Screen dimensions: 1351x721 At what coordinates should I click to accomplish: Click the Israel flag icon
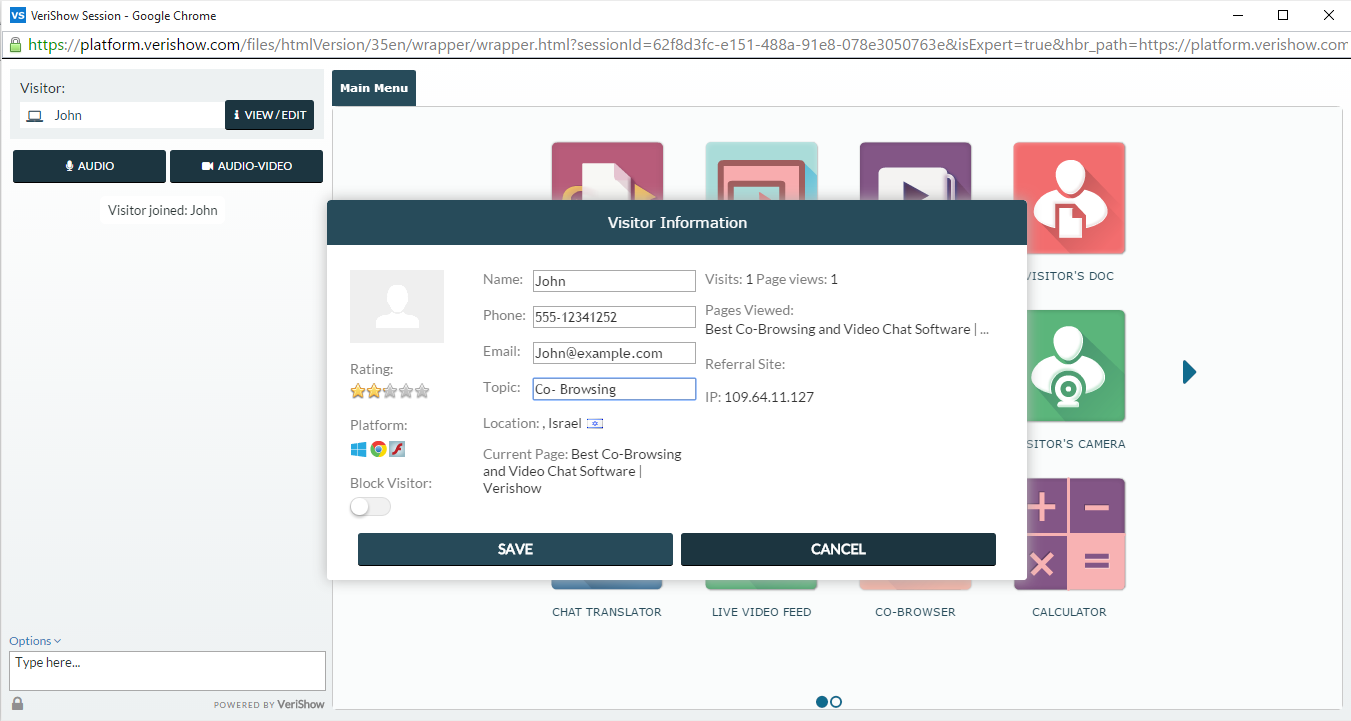(x=594, y=424)
